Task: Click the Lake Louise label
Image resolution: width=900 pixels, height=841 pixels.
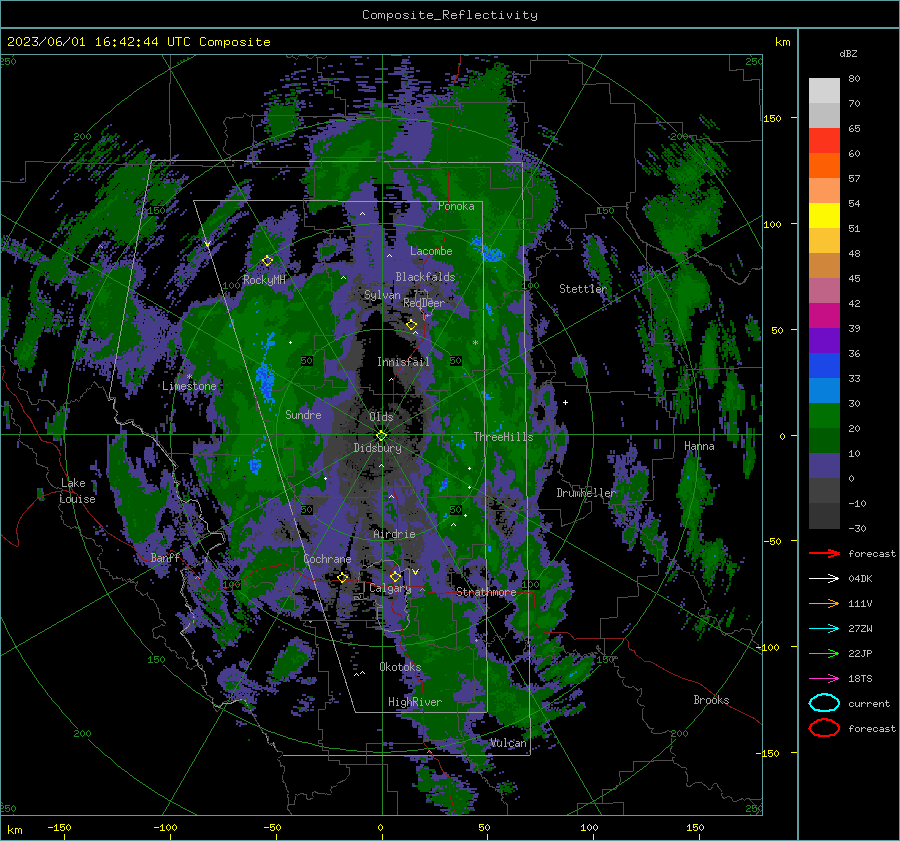Action: point(77,491)
